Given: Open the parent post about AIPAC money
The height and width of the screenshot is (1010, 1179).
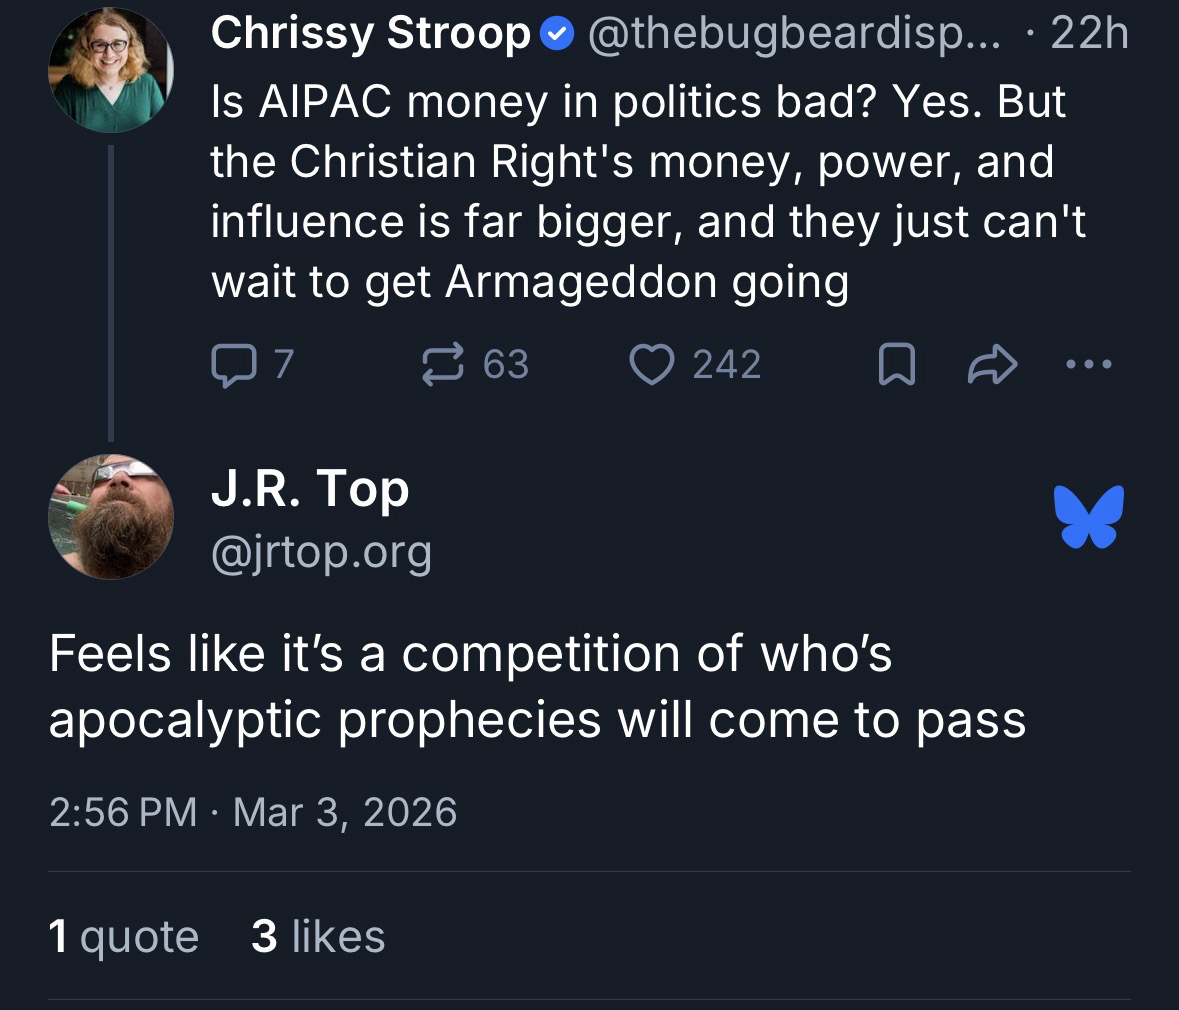Looking at the screenshot, I should click(x=640, y=190).
